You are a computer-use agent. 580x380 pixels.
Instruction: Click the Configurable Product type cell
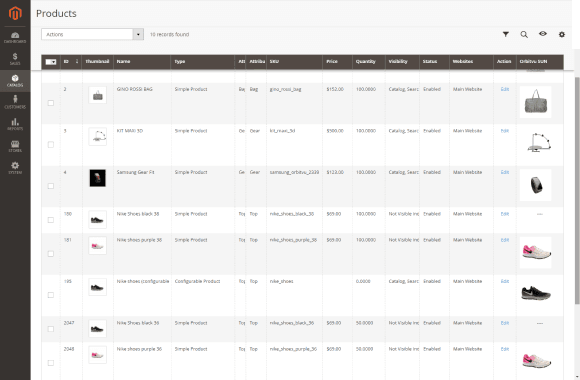[197, 282]
